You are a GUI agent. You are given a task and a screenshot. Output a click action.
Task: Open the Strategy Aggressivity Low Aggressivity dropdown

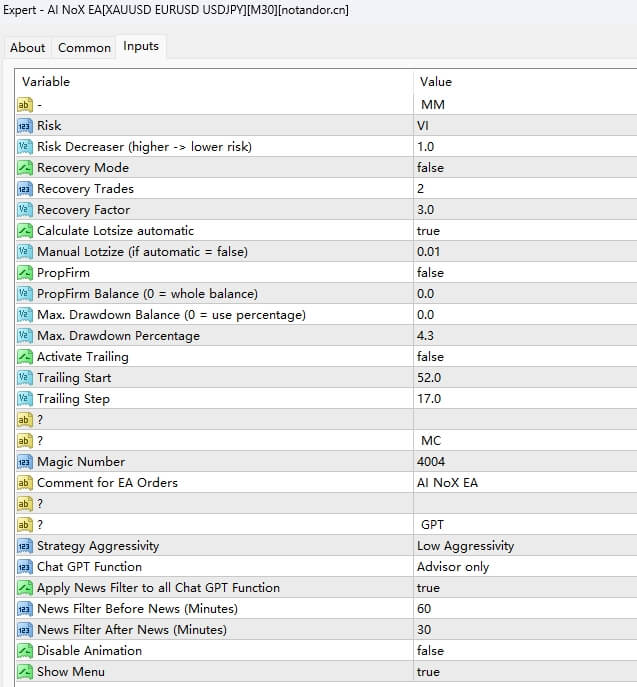click(x=465, y=546)
